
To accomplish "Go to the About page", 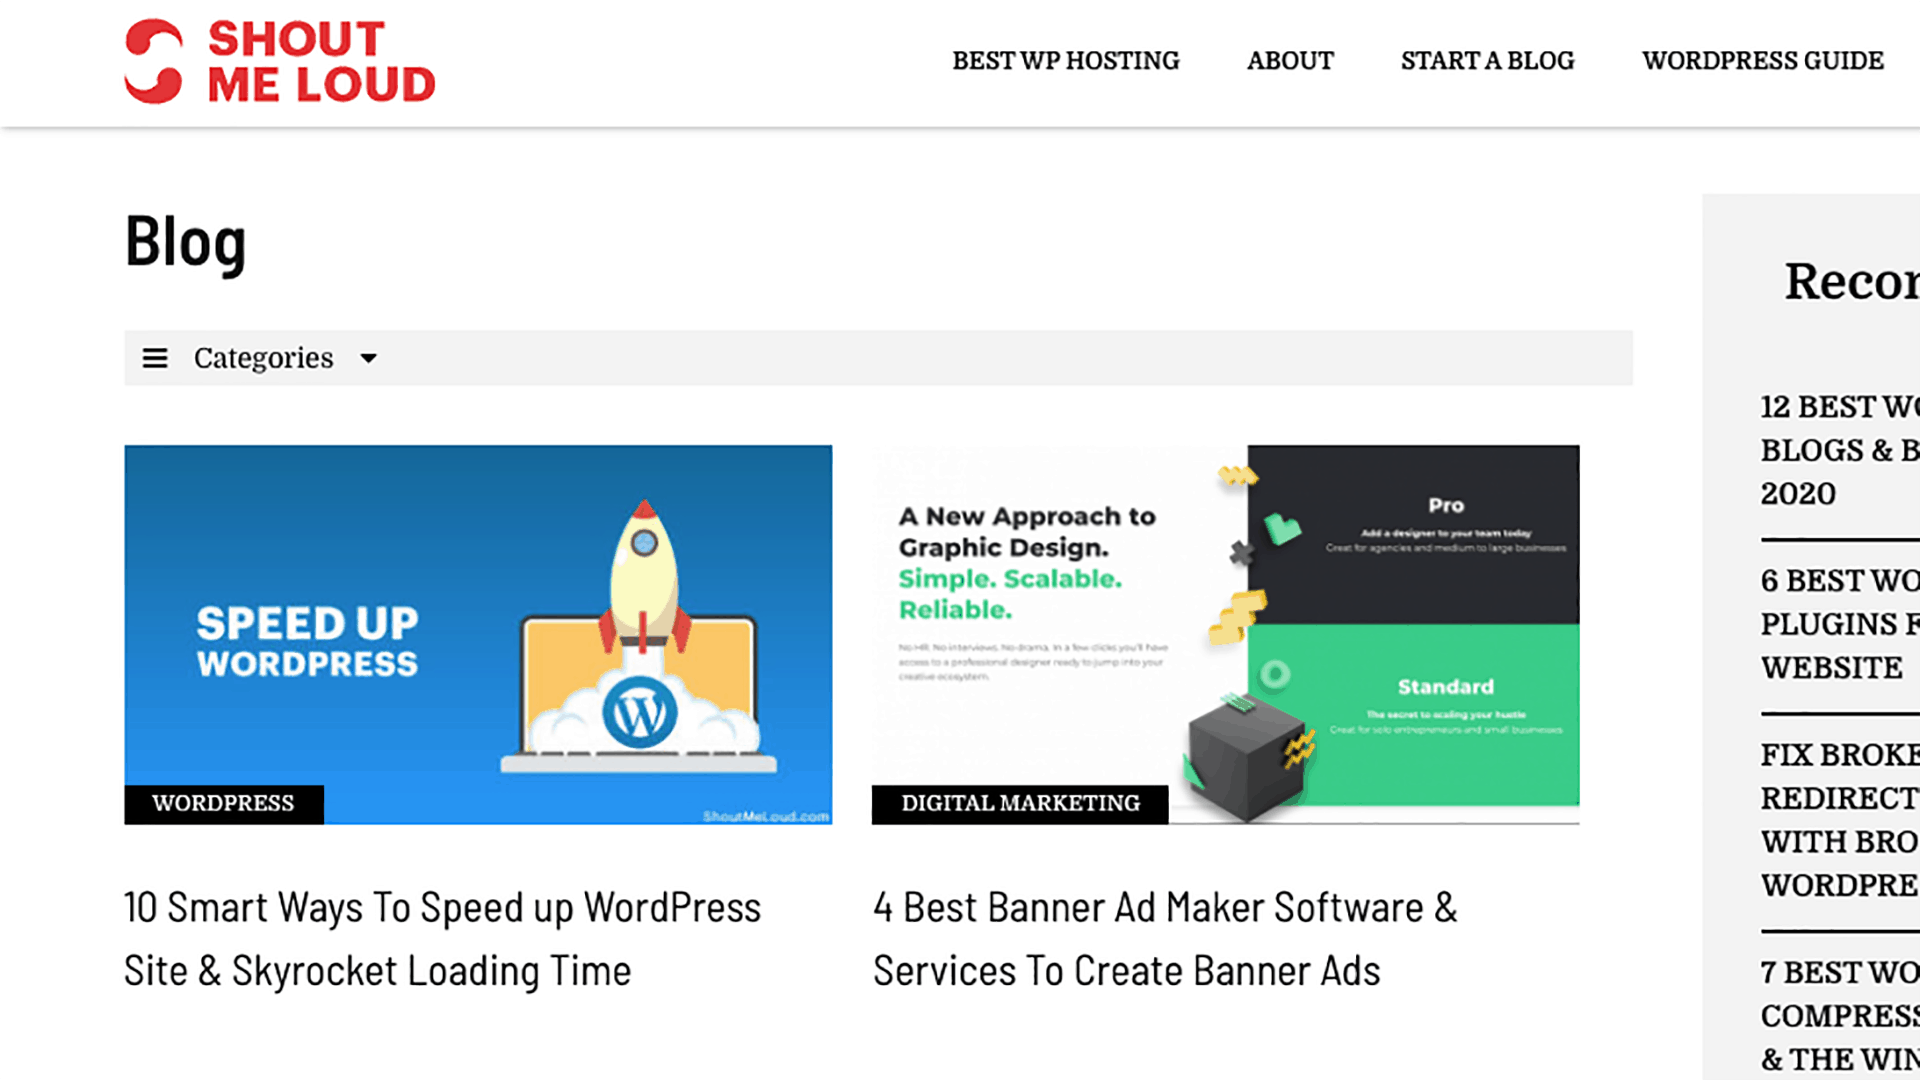I will click(x=1289, y=61).
